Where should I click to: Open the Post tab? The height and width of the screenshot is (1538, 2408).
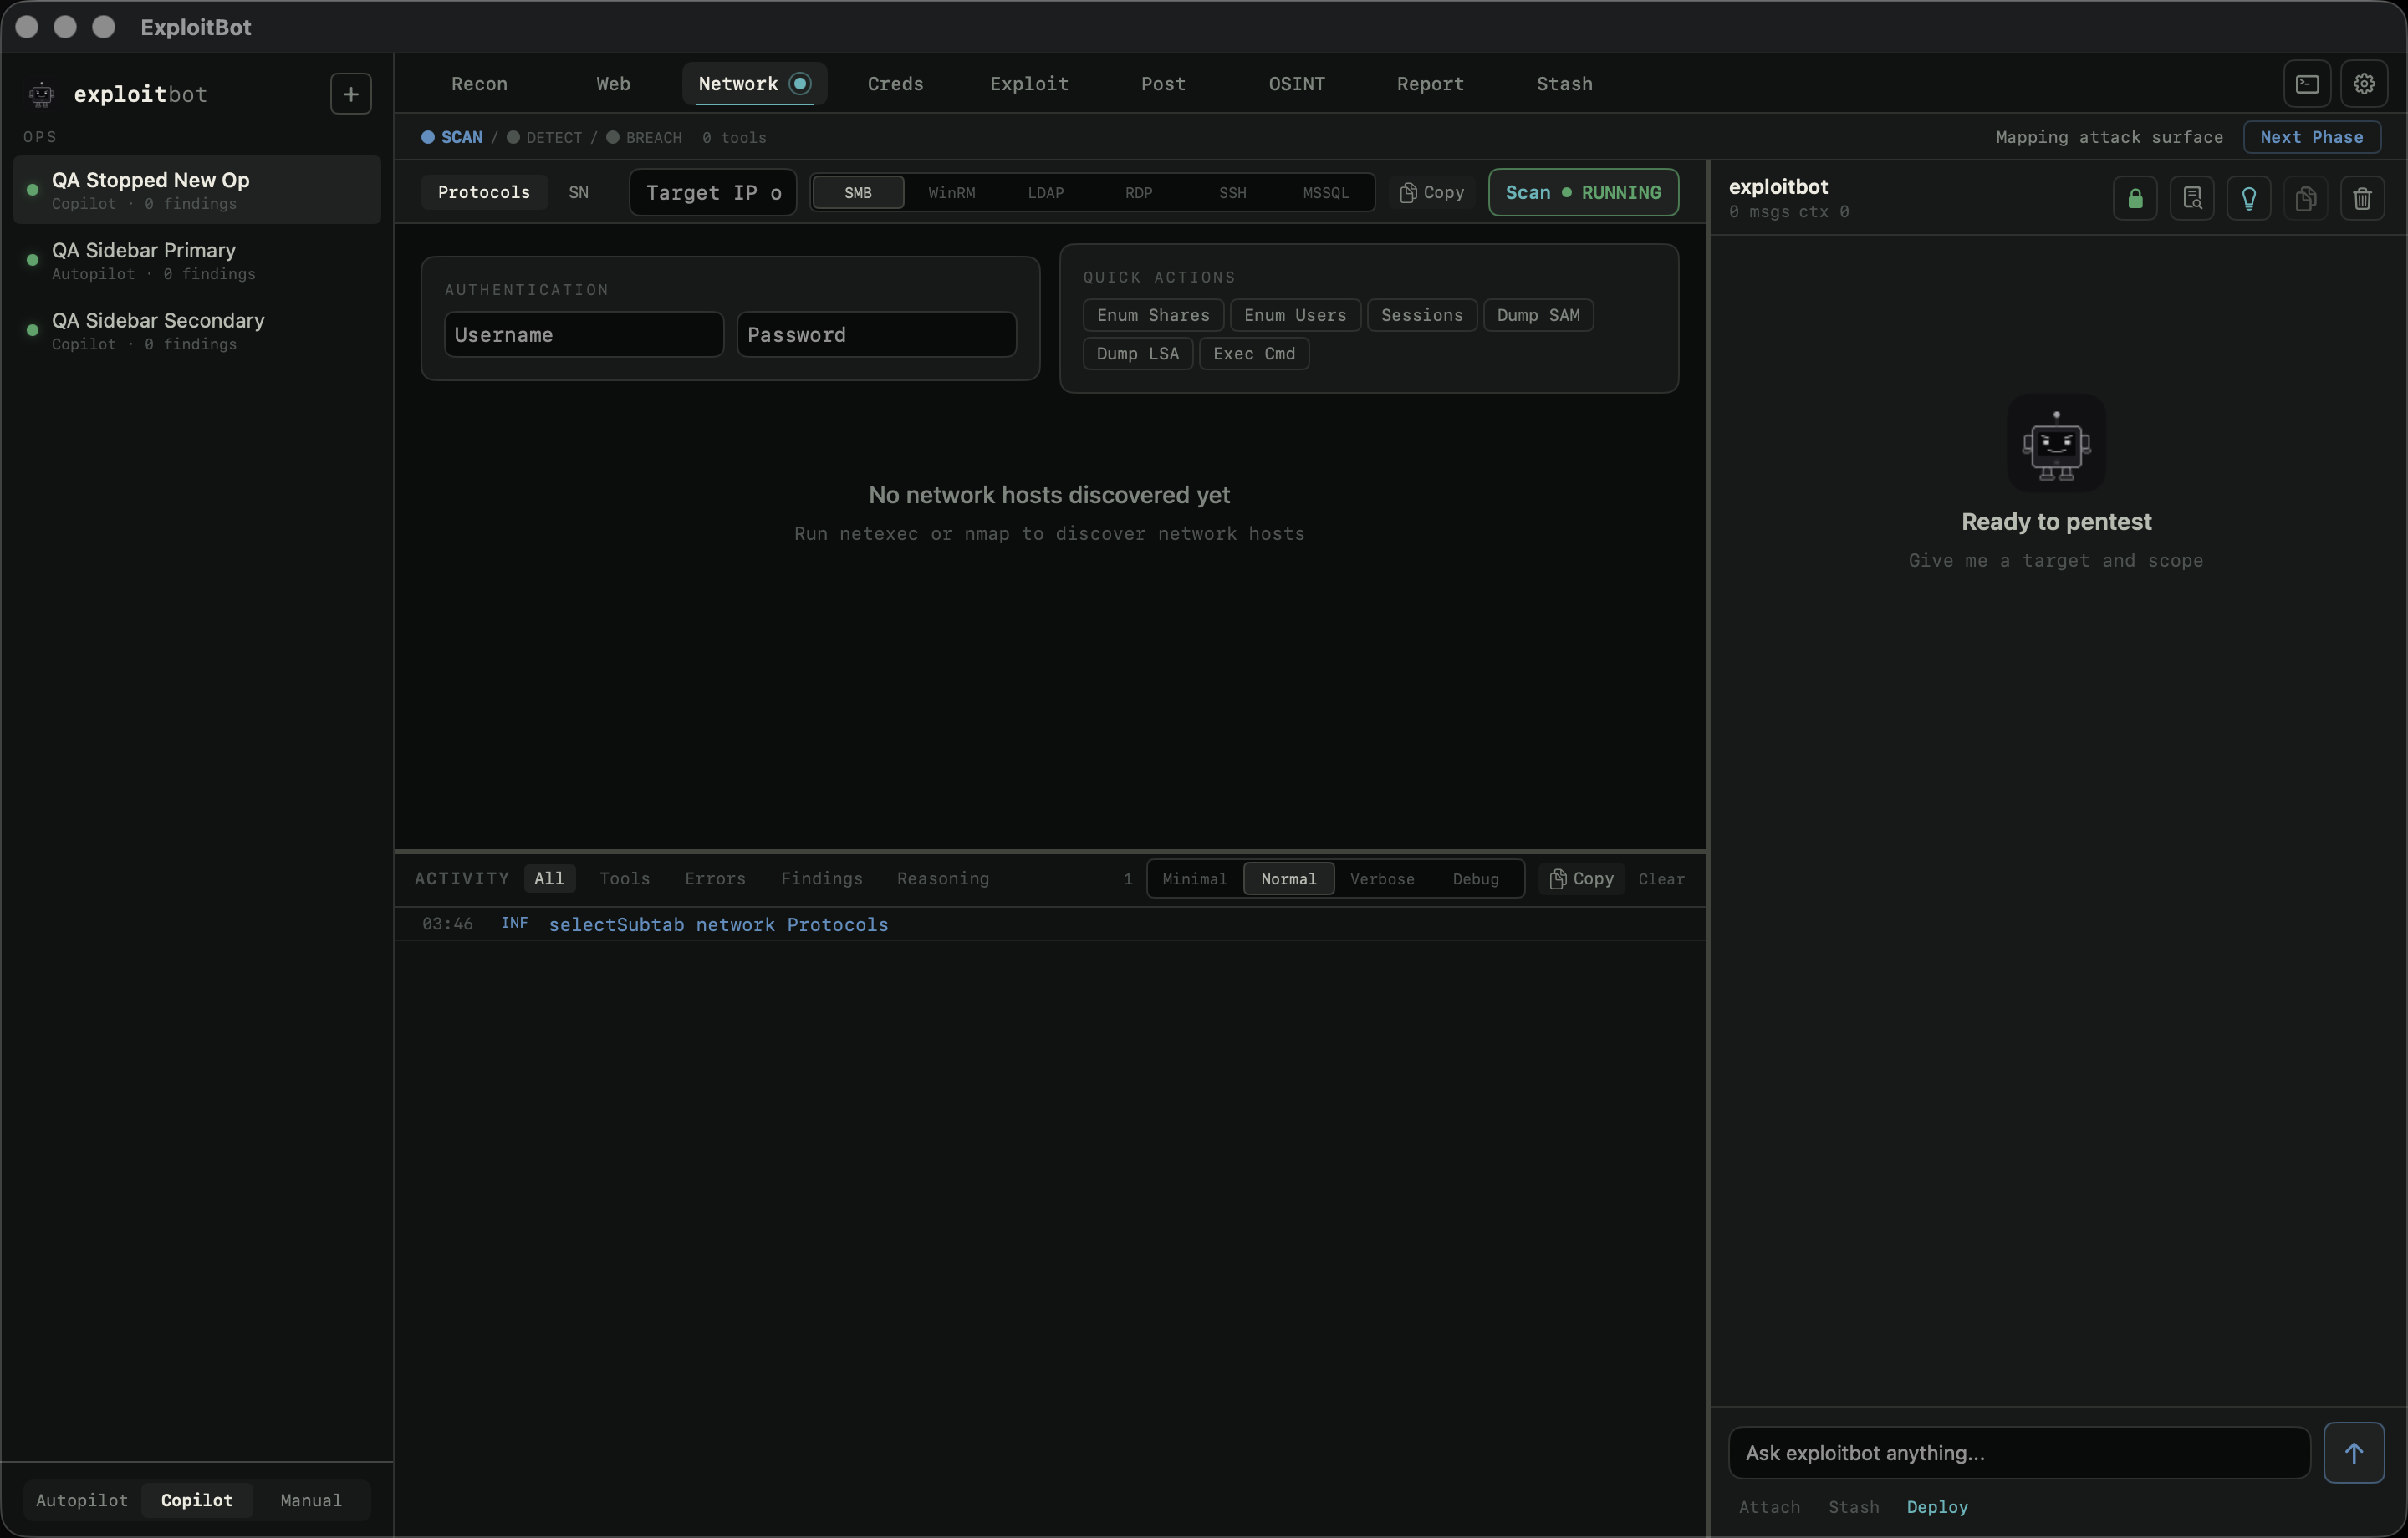click(x=1163, y=84)
